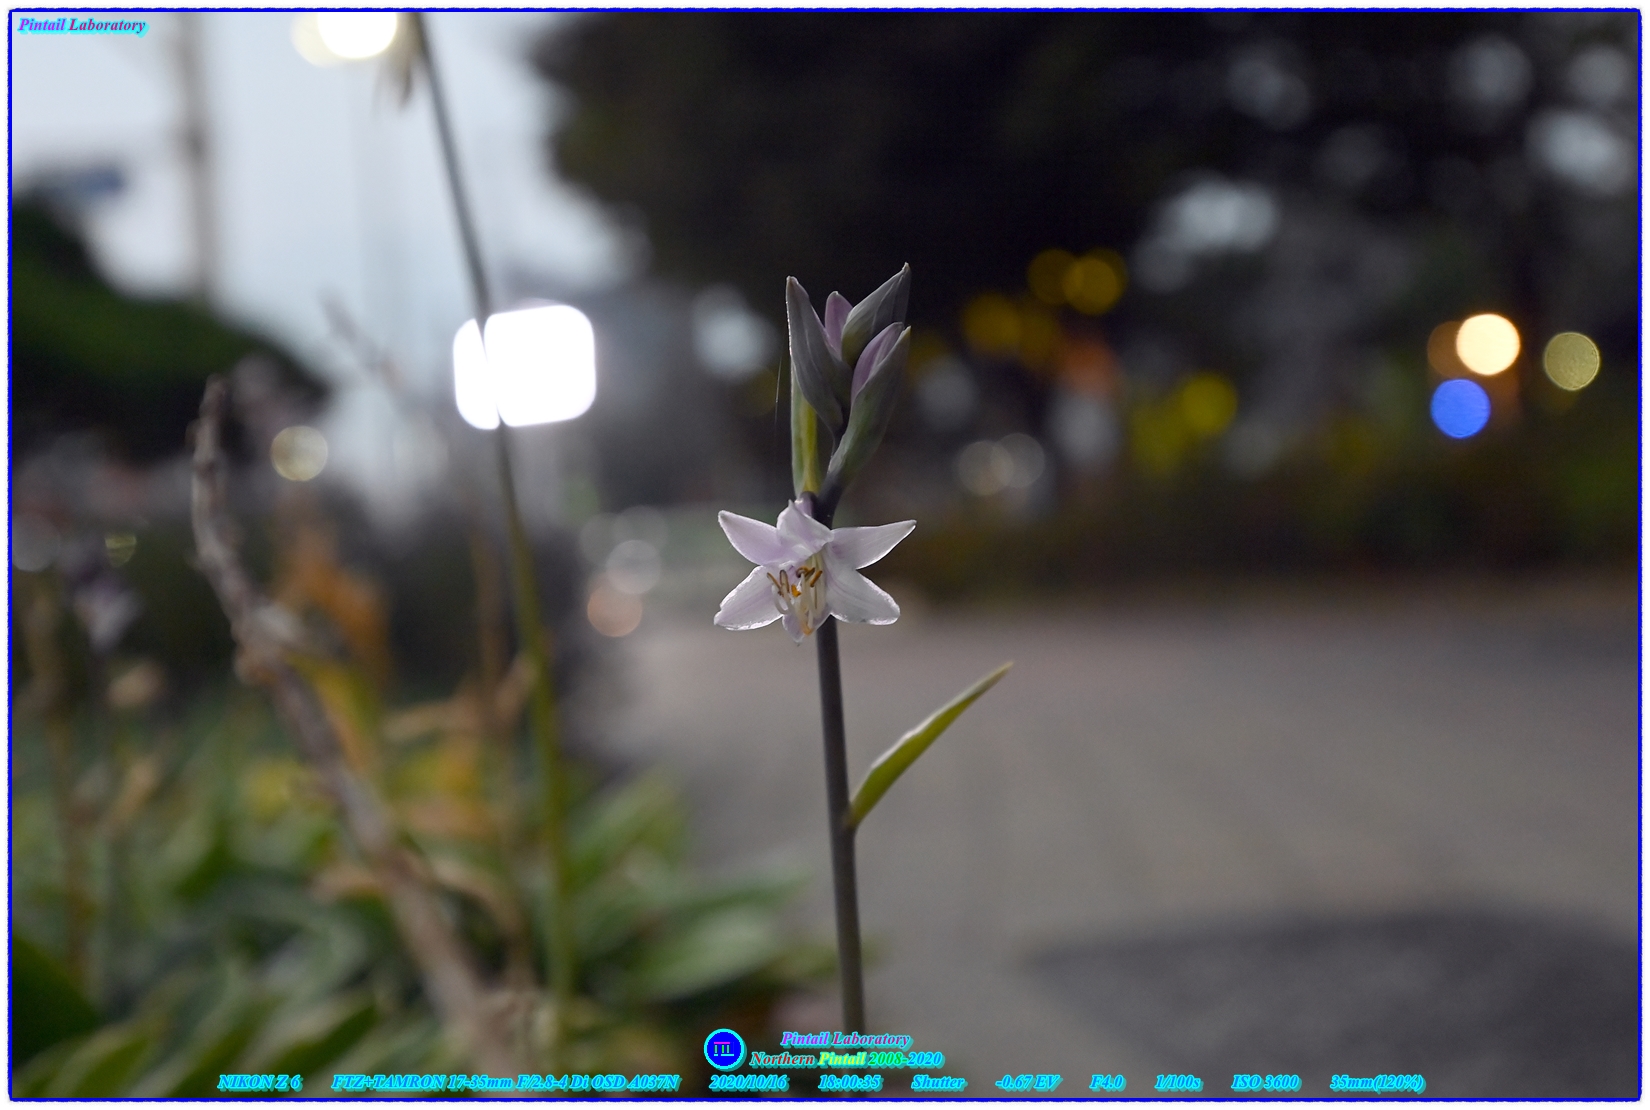
Task: Click the "Northern Pintail 2008-2020" caption
Action: tap(846, 1059)
